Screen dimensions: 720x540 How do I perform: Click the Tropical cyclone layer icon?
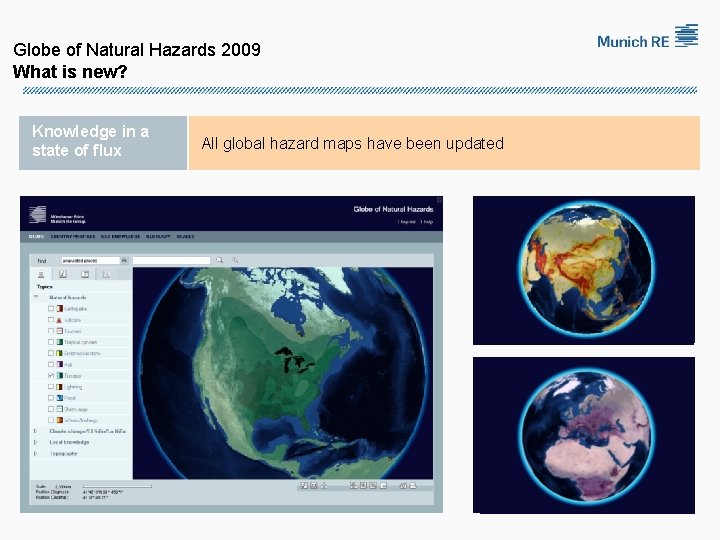coord(60,342)
